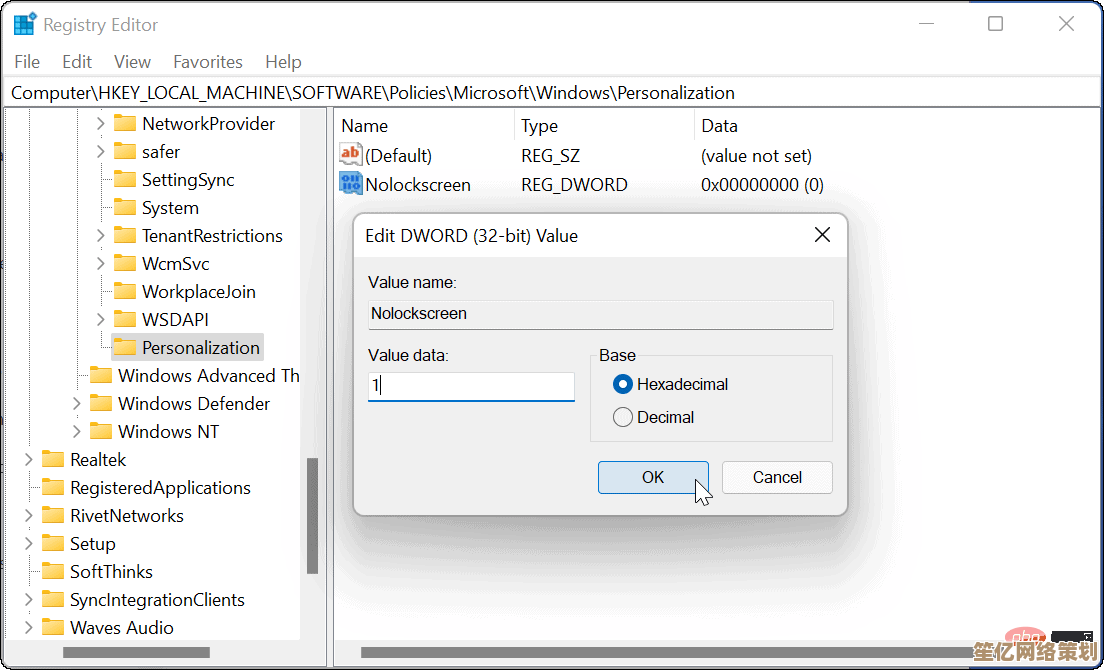Select the Realtek folder icon
This screenshot has width=1104, height=670.
point(53,460)
